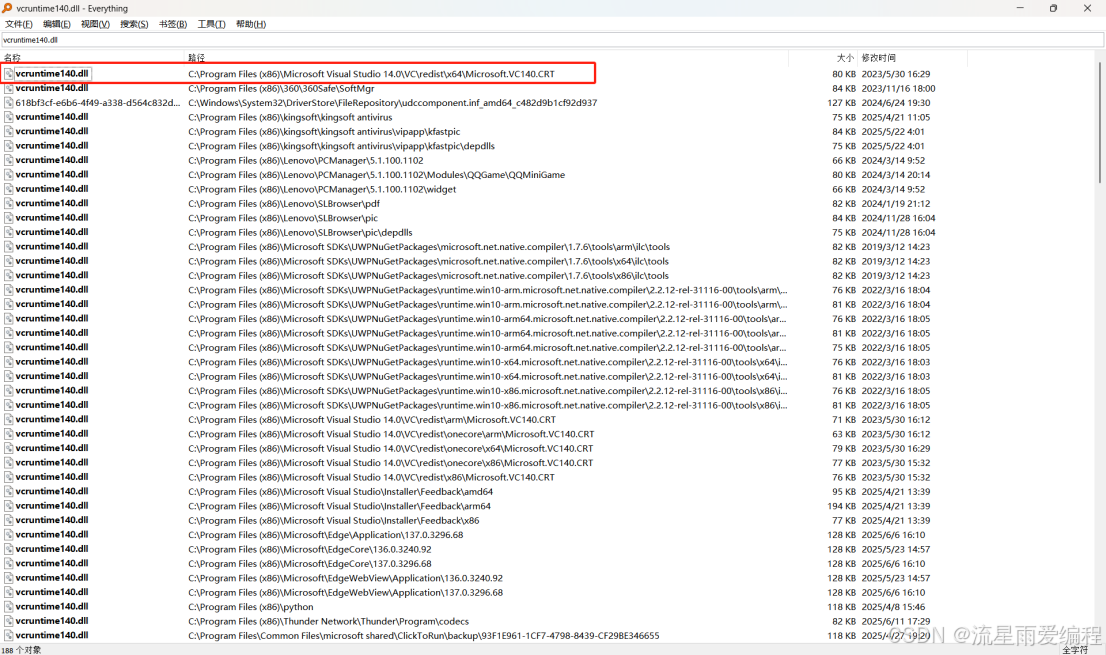The height and width of the screenshot is (655, 1106).
Task: Sort results by the 名称 column header
Action: pos(92,58)
